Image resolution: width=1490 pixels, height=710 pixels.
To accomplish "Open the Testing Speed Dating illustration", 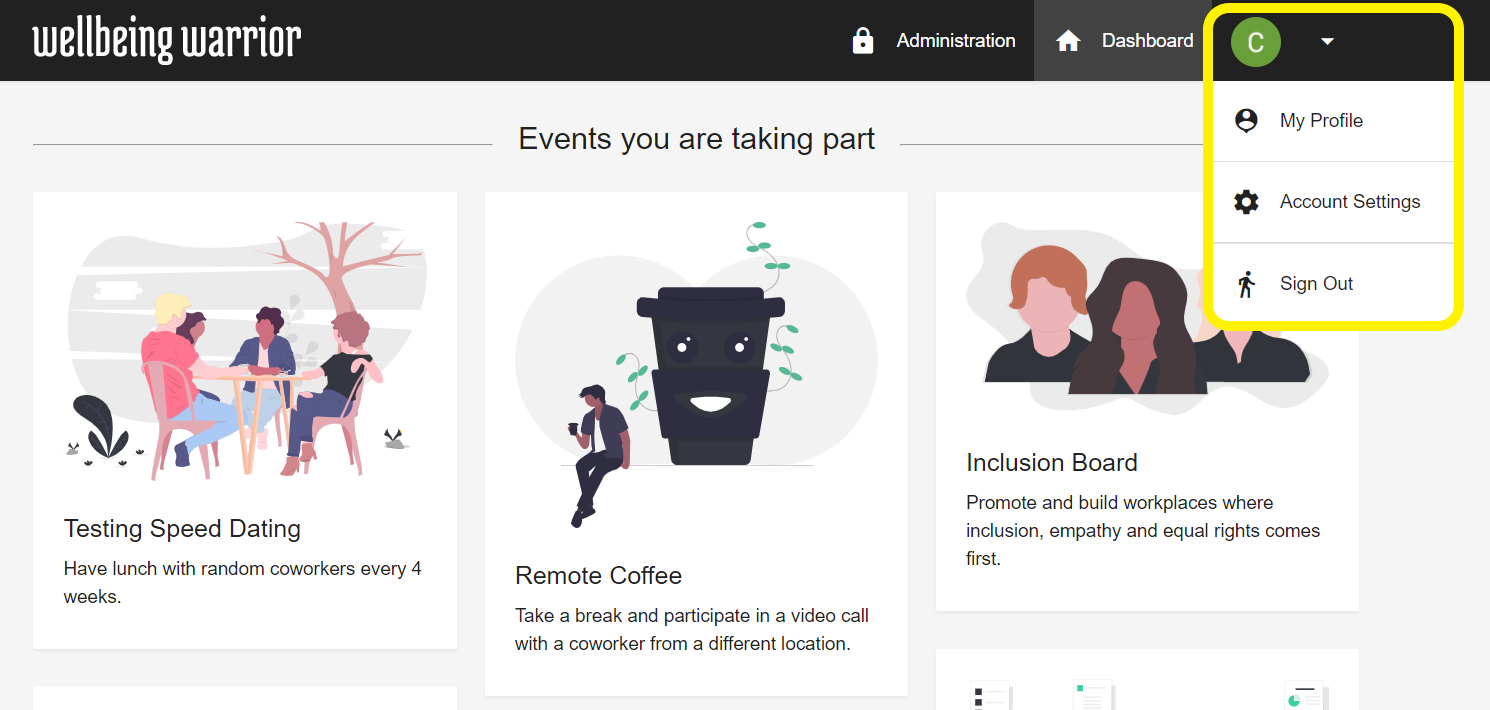I will pyautogui.click(x=245, y=350).
